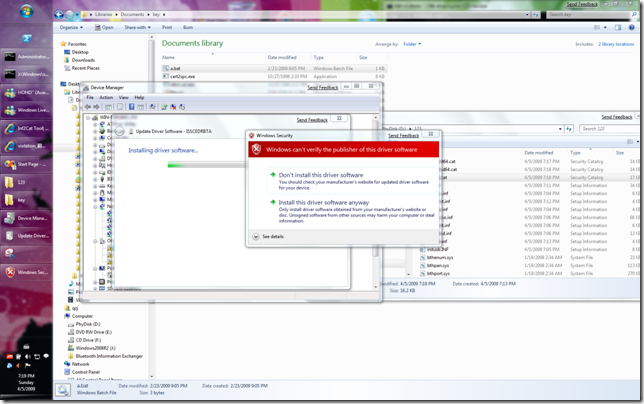Click Device Manager uninstall device toolbar icon

click(173, 107)
